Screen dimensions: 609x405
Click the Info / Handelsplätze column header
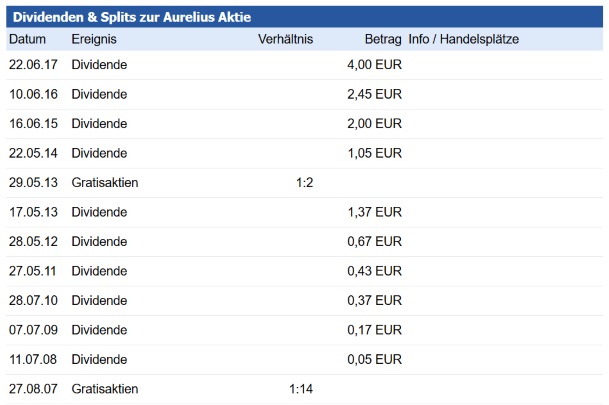tap(464, 39)
